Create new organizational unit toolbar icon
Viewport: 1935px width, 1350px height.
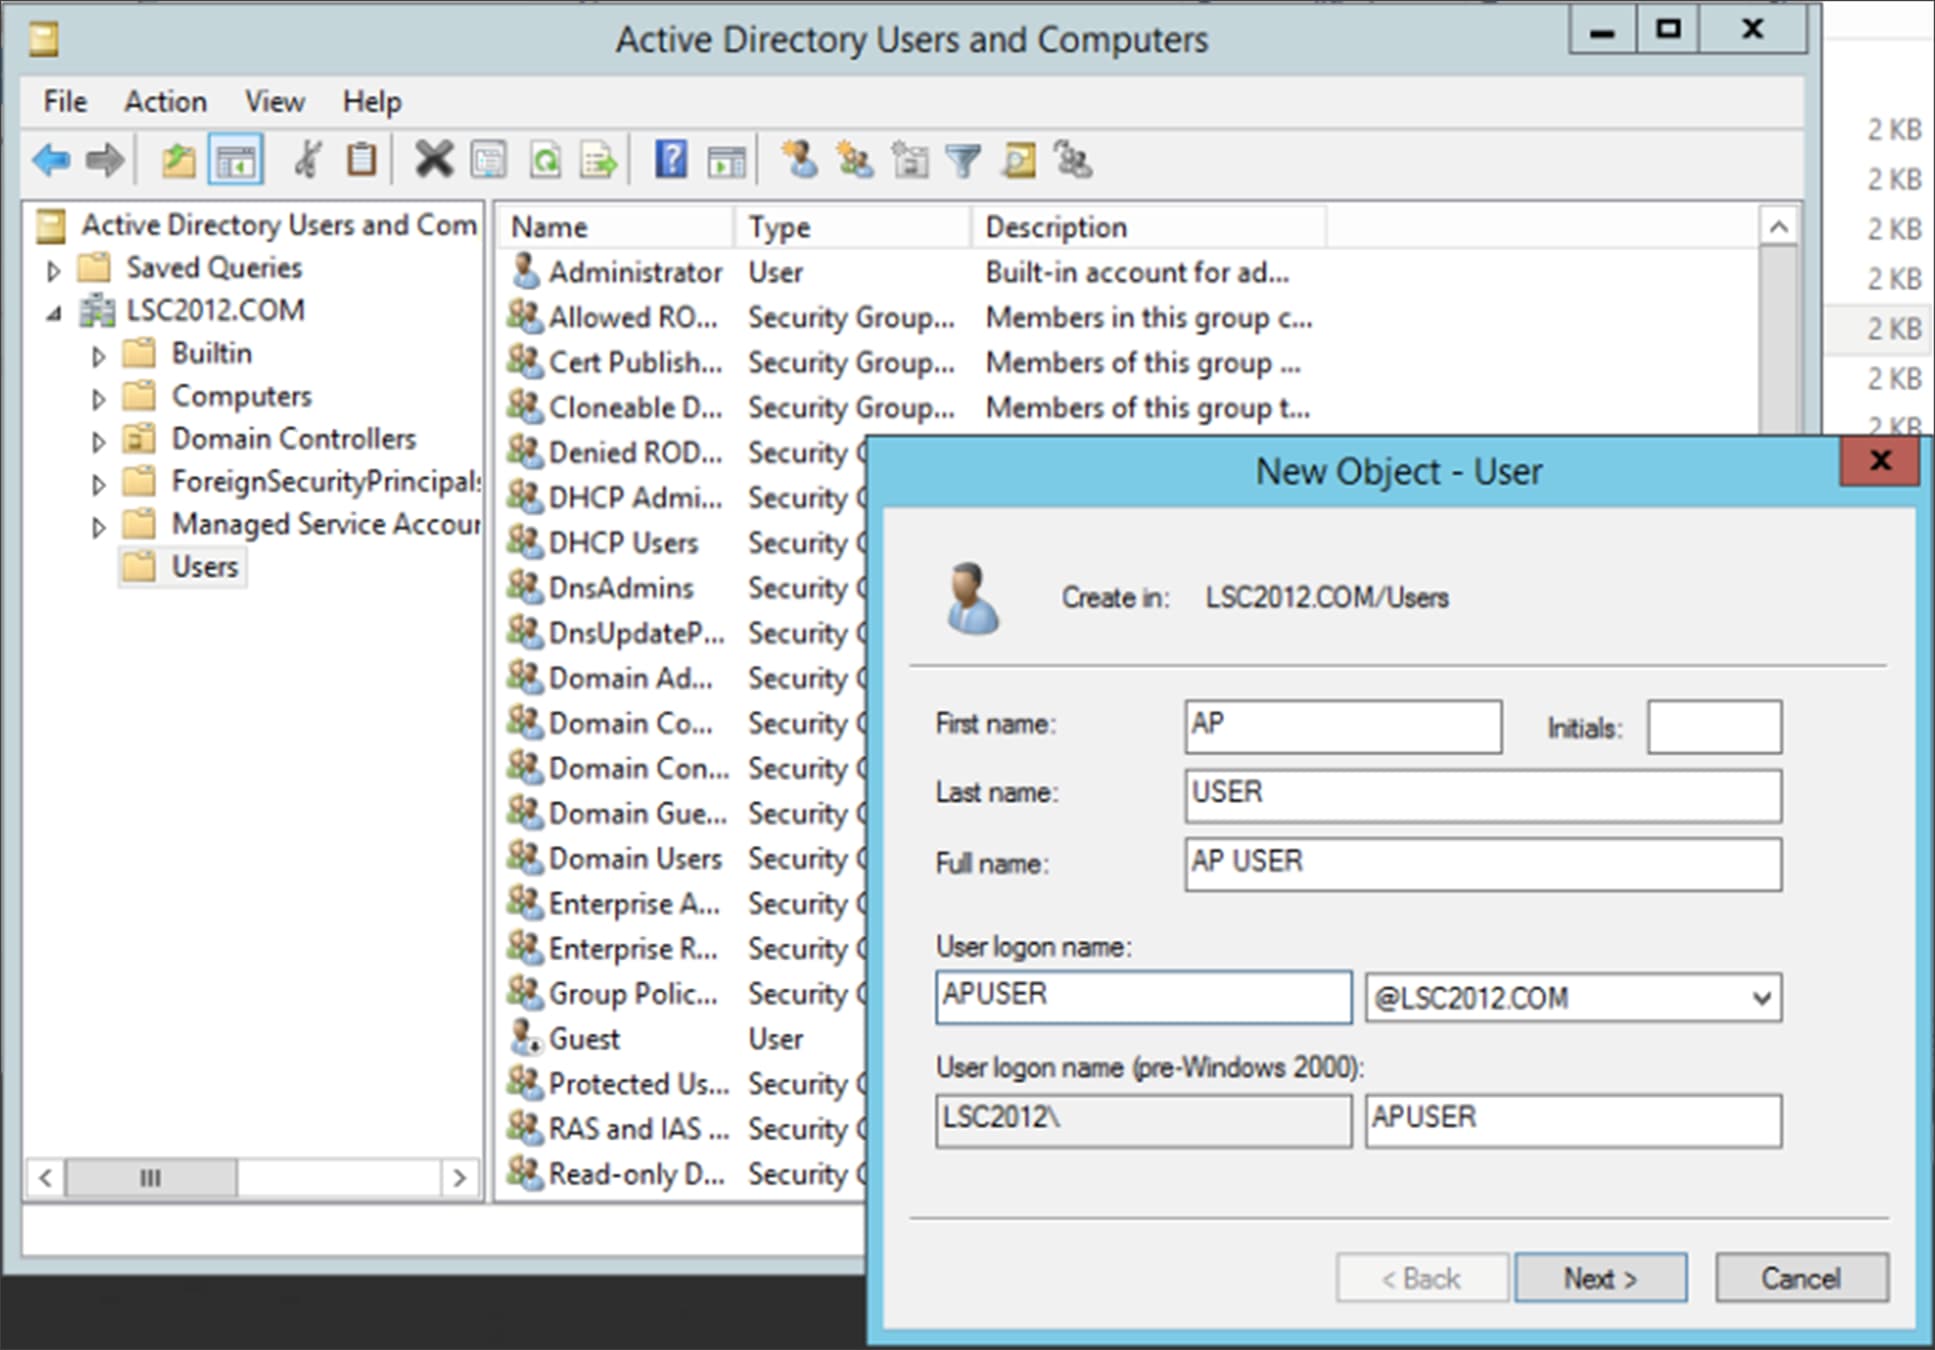[910, 160]
